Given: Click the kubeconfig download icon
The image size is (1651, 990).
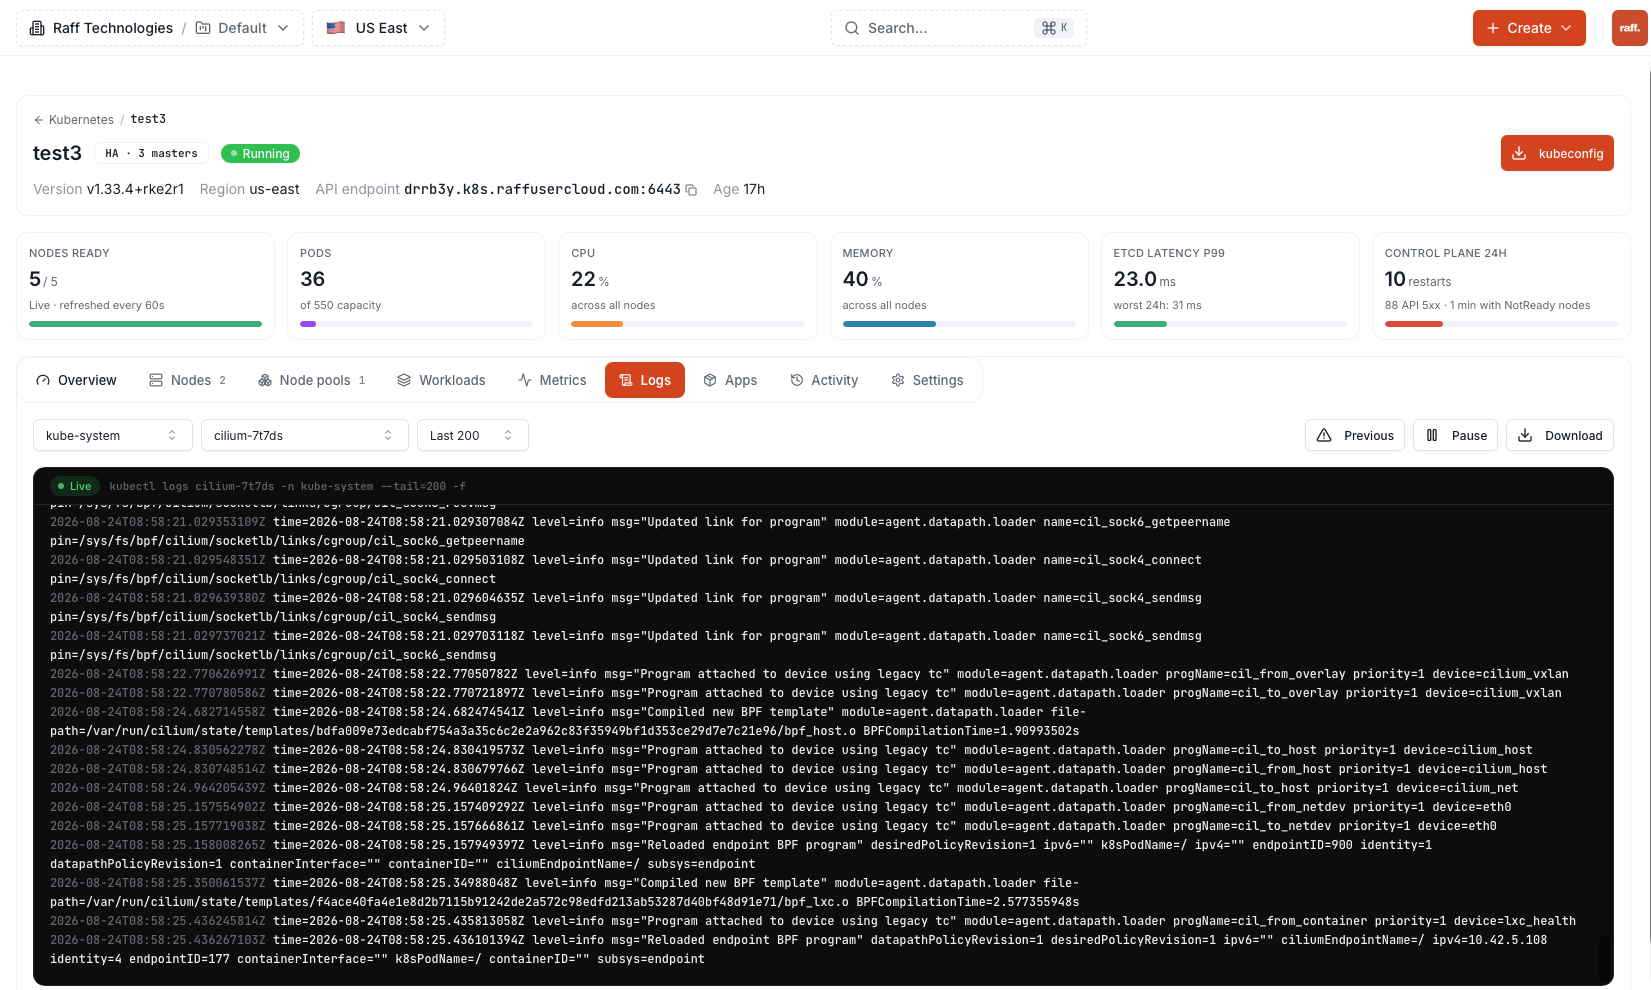Looking at the screenshot, I should click(x=1519, y=153).
